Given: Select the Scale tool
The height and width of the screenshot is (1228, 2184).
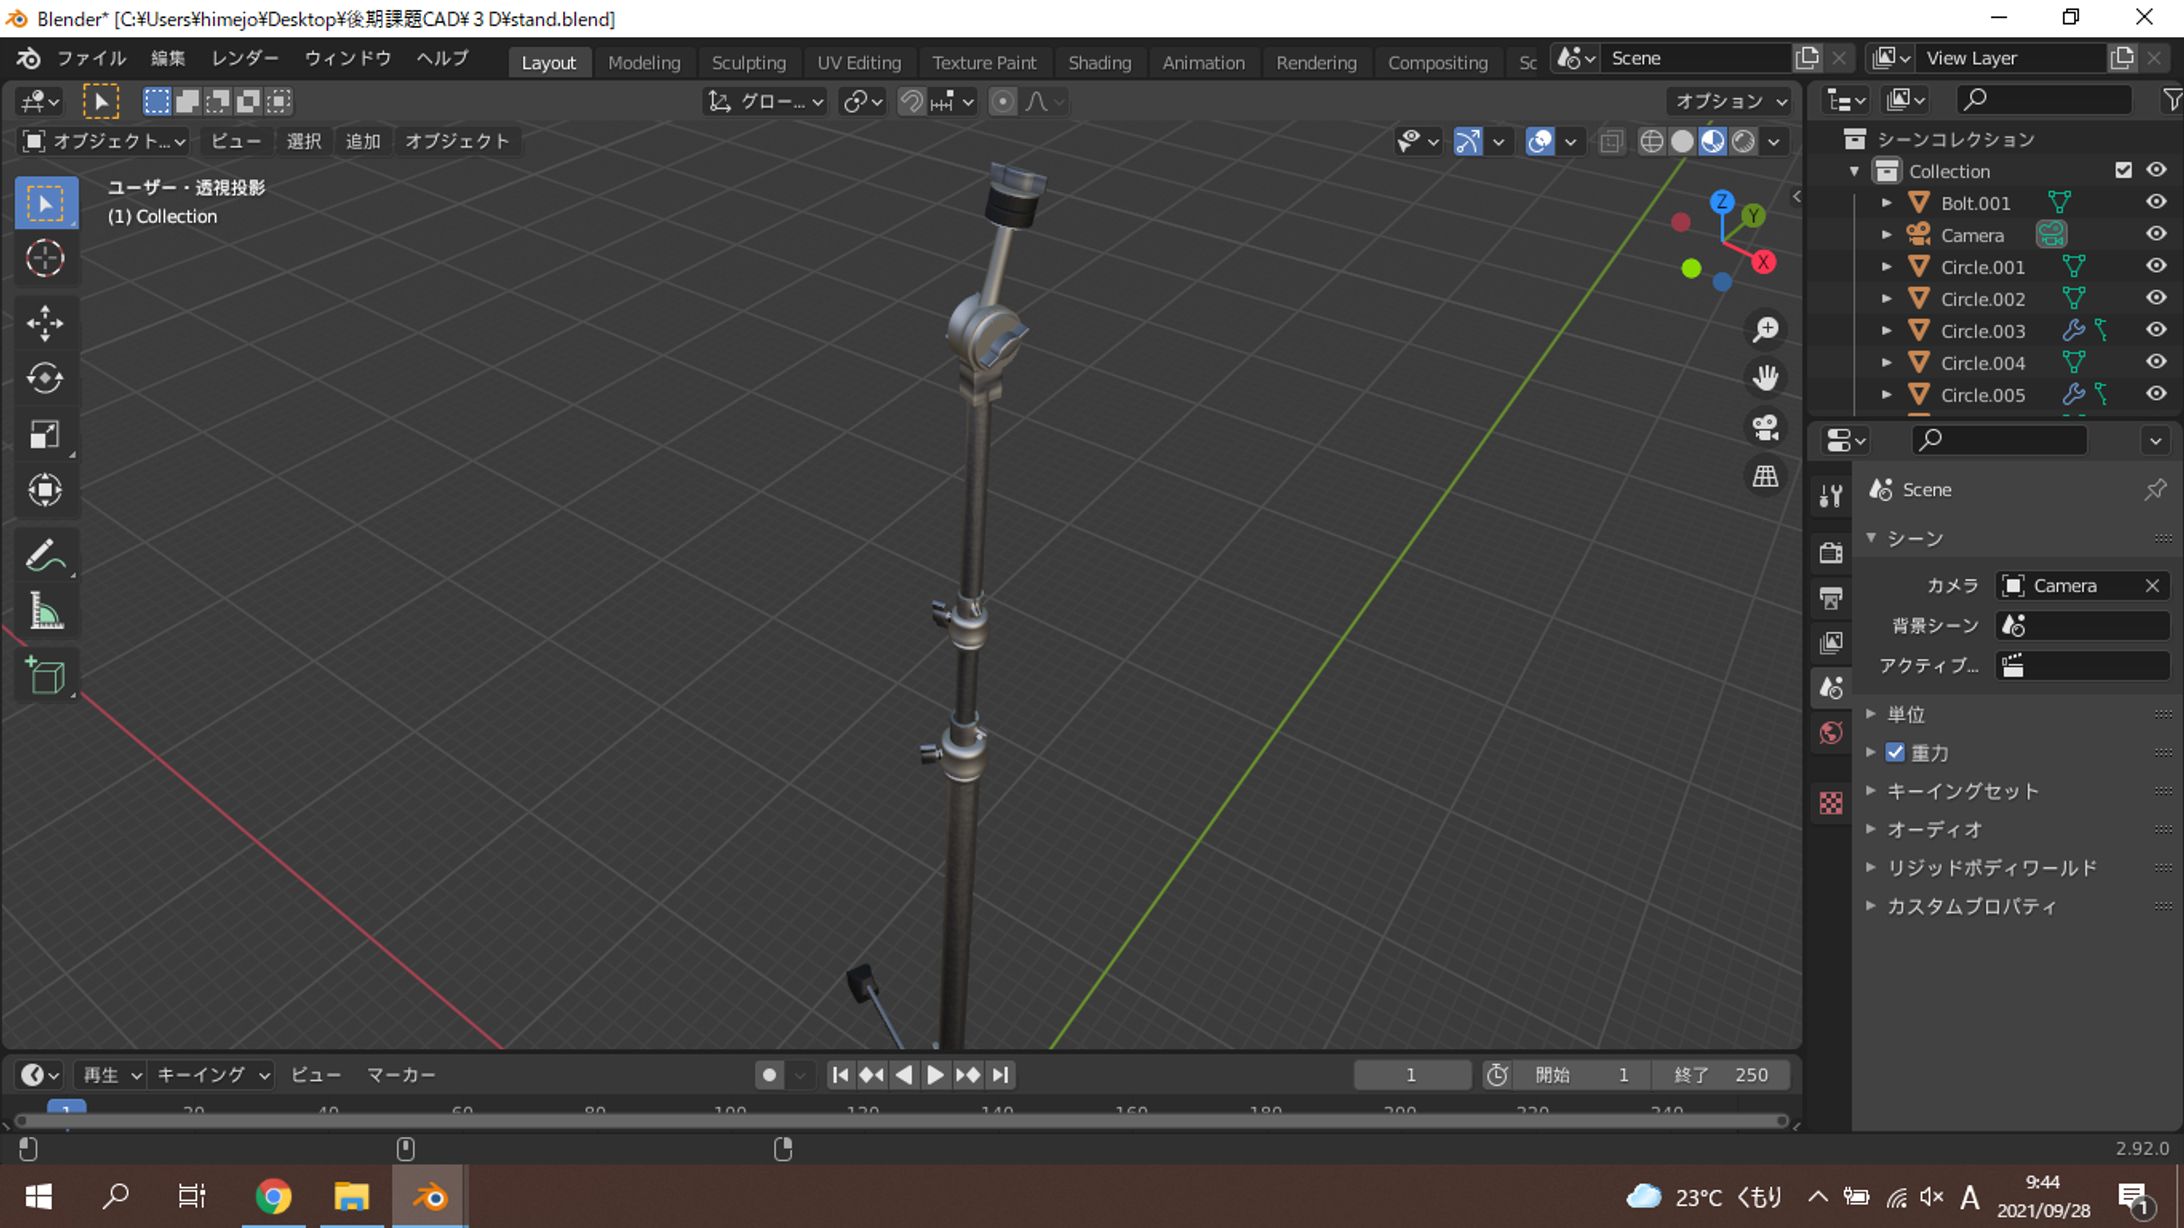Looking at the screenshot, I should (x=44, y=434).
